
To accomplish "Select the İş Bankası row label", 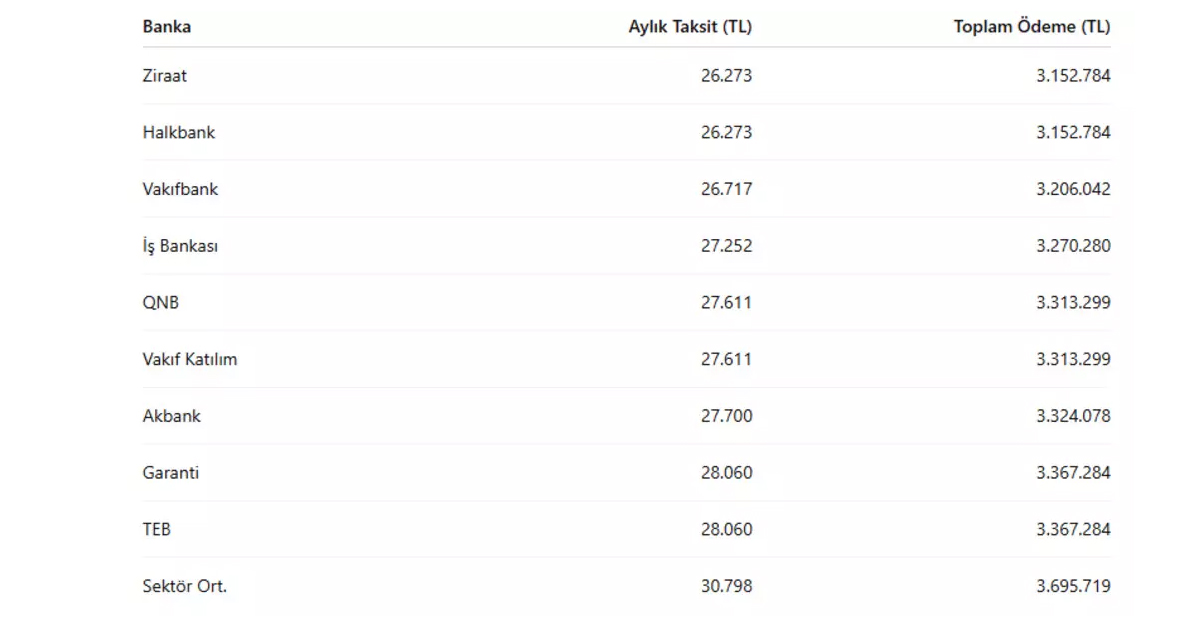I will (180, 246).
